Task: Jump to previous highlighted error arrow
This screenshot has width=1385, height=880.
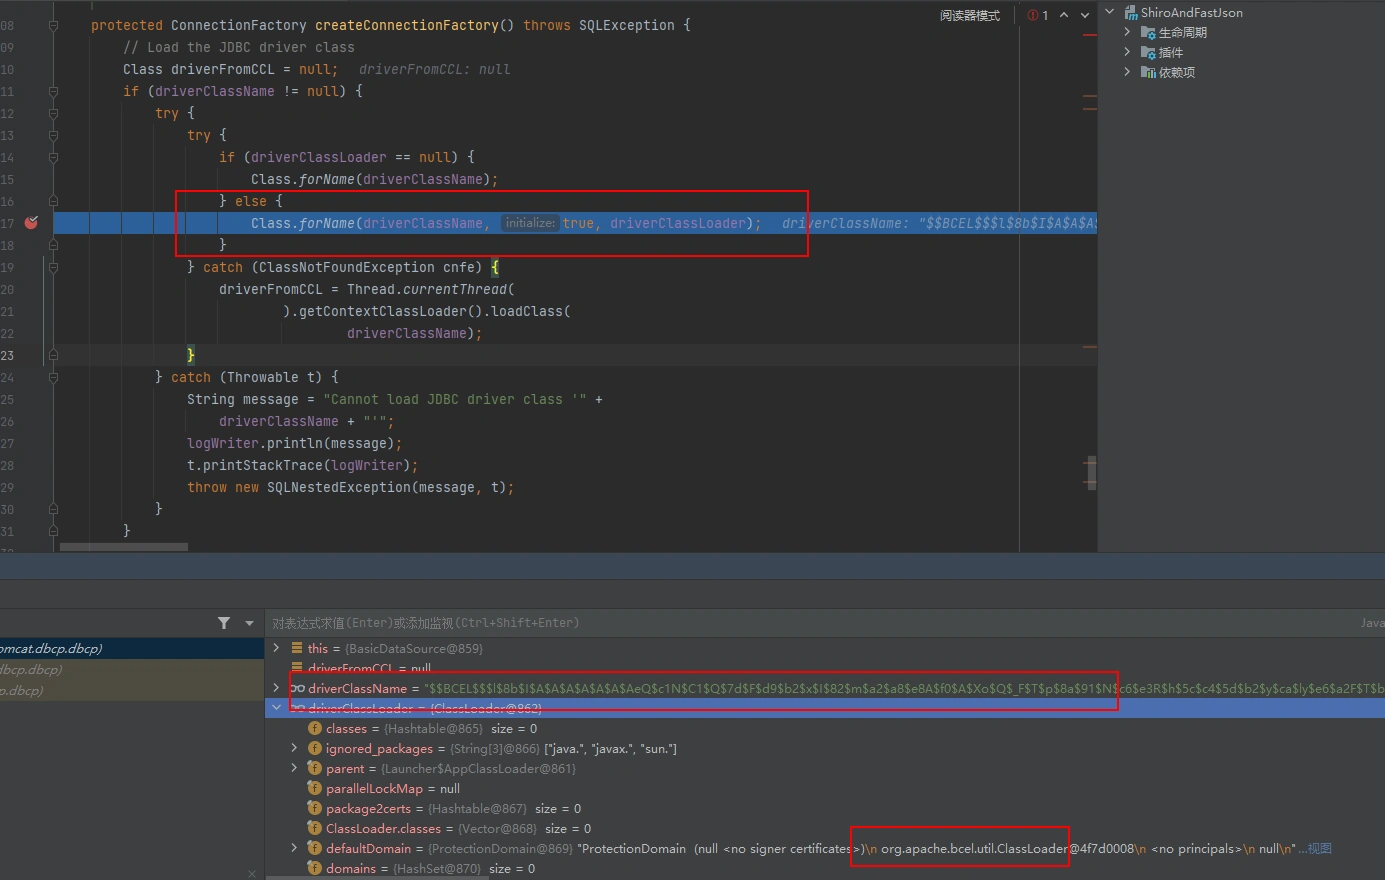Action: 1064,15
